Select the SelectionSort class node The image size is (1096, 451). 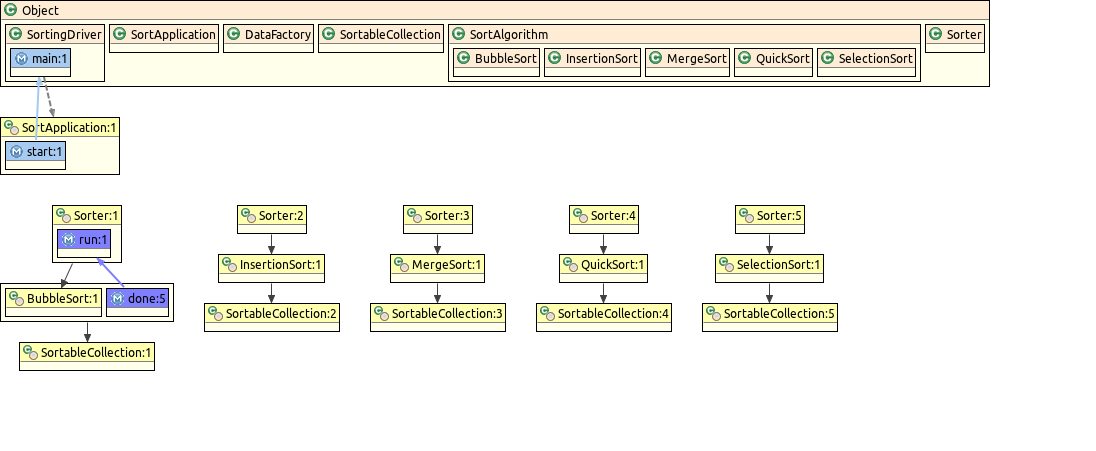pos(866,60)
